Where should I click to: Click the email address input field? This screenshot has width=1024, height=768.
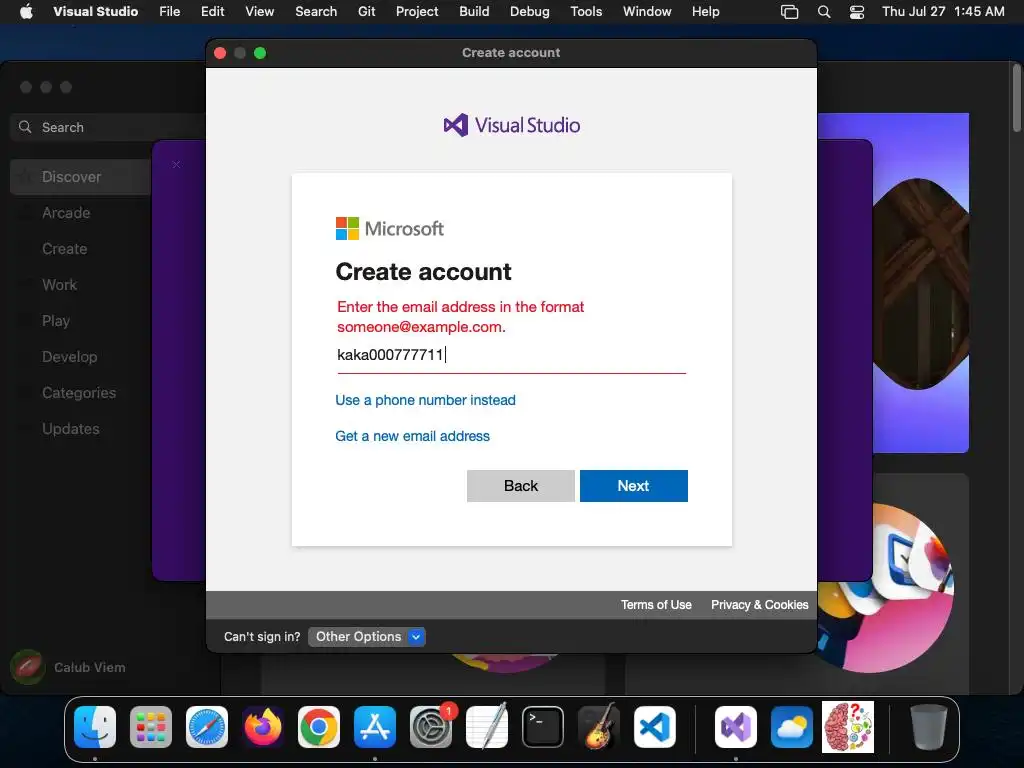511,355
